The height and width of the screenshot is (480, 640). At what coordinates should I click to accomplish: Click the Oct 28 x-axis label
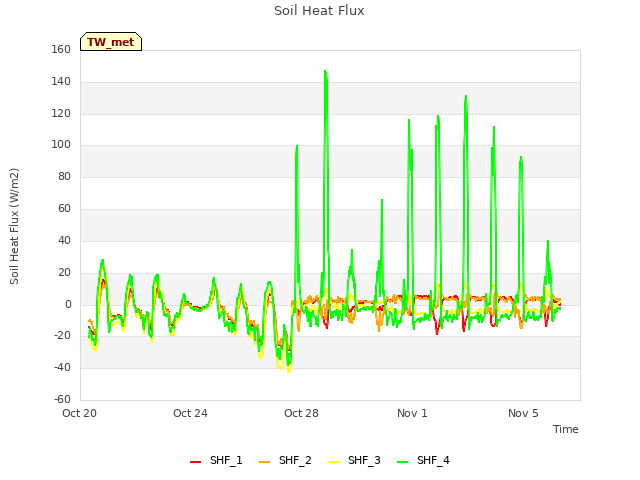[x=301, y=413]
